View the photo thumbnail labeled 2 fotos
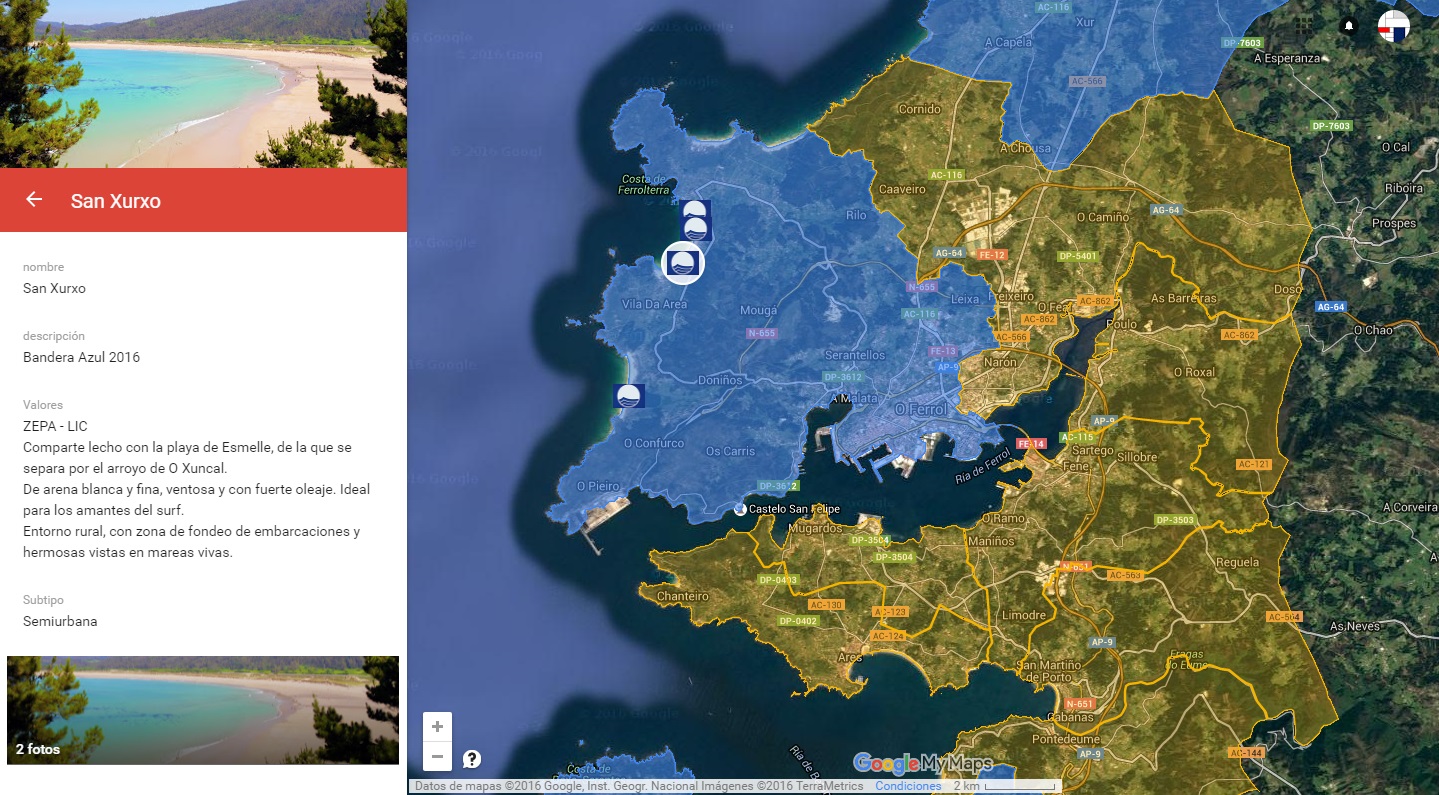 pos(203,710)
